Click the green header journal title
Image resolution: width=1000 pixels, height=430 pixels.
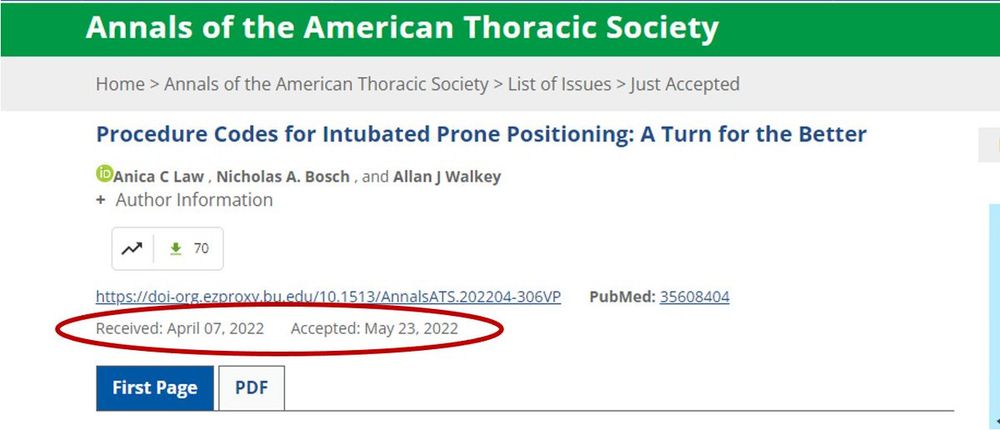[402, 28]
